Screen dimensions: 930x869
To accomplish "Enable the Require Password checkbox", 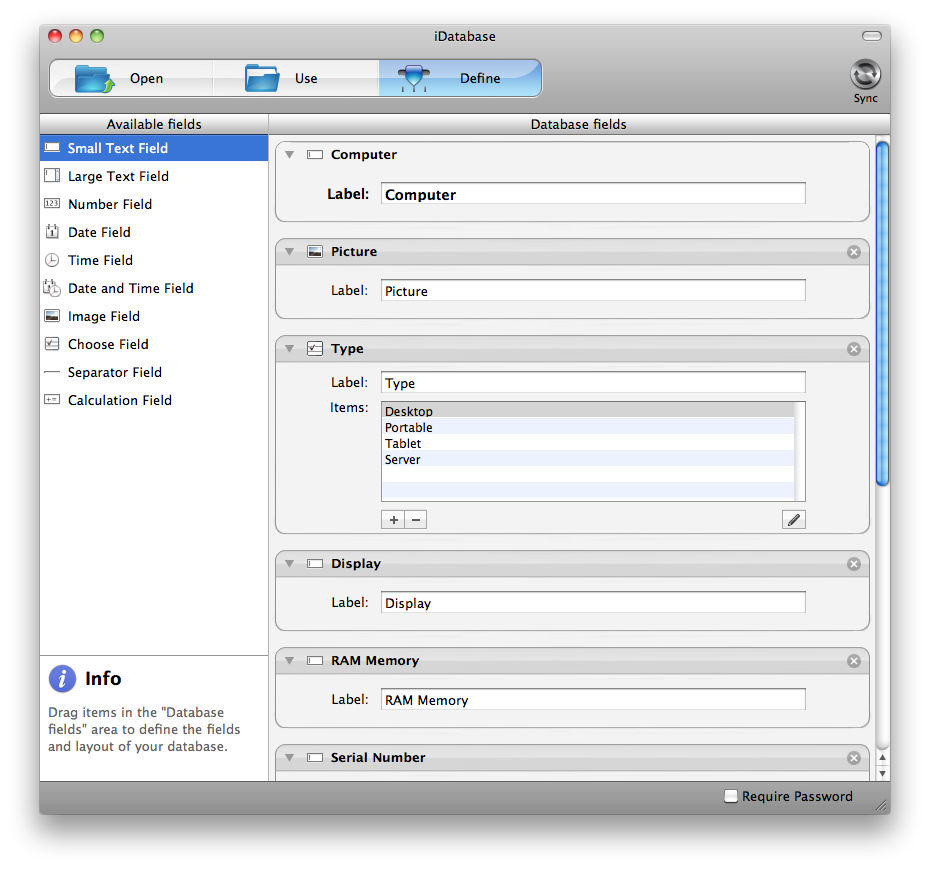I will pos(731,797).
